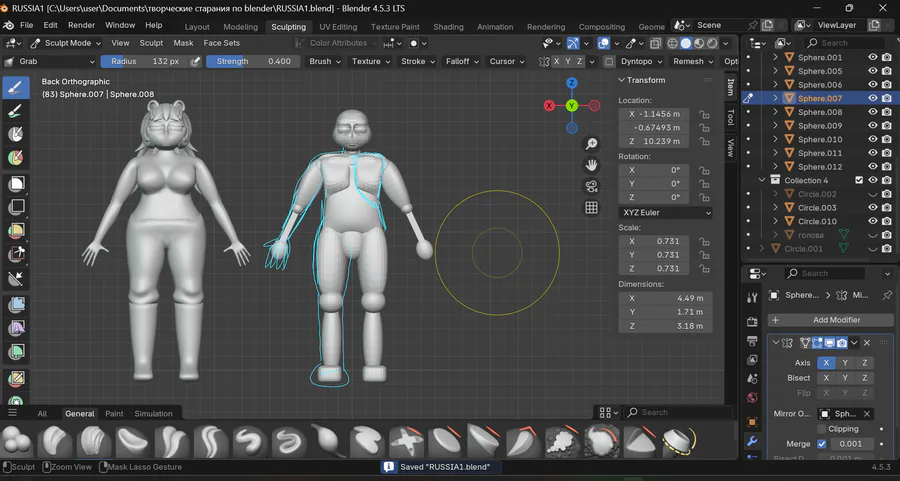Hide Sphere.001 with its eye icon
The width and height of the screenshot is (900, 481).
[873, 57]
